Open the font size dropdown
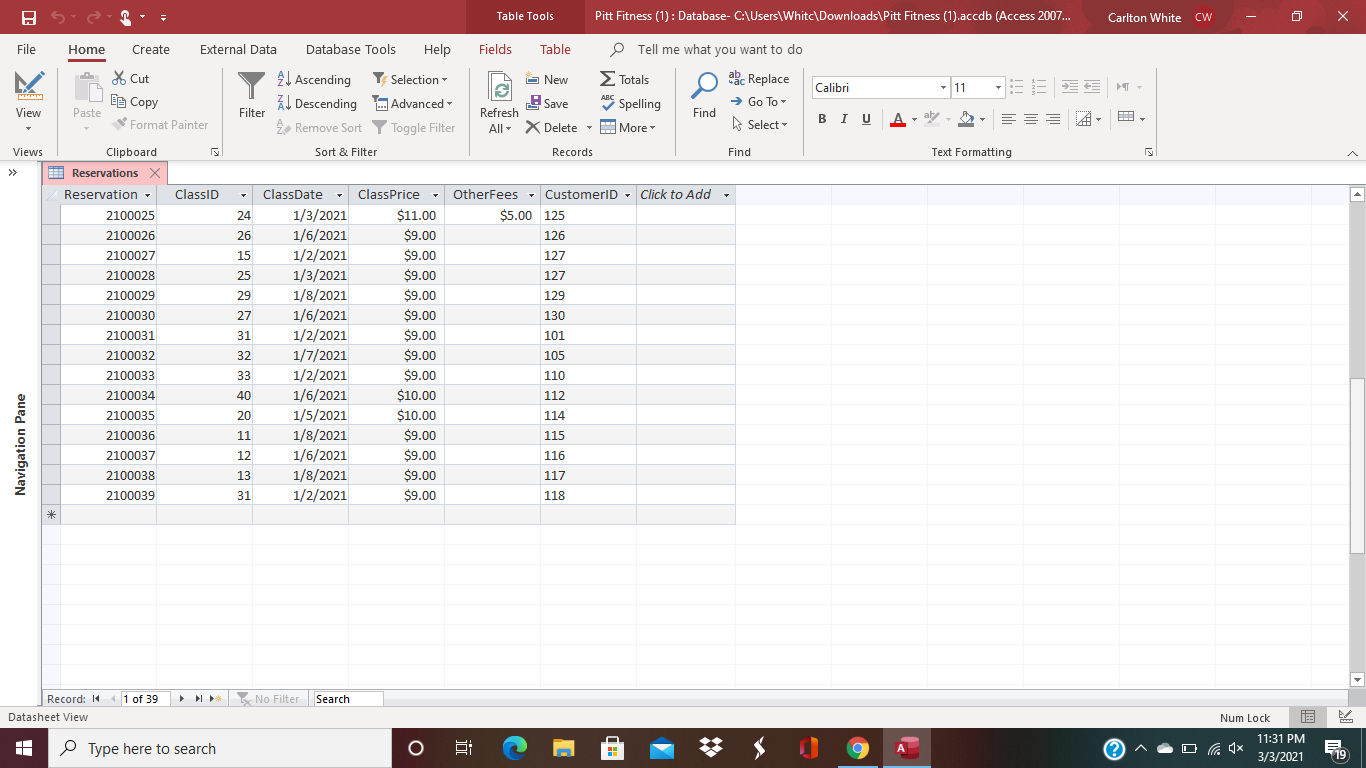 click(996, 87)
